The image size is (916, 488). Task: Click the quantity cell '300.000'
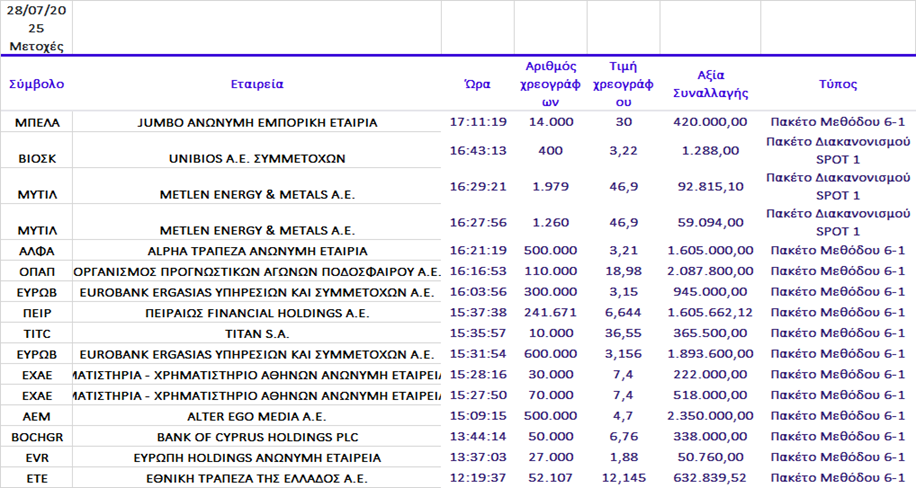tap(550, 292)
